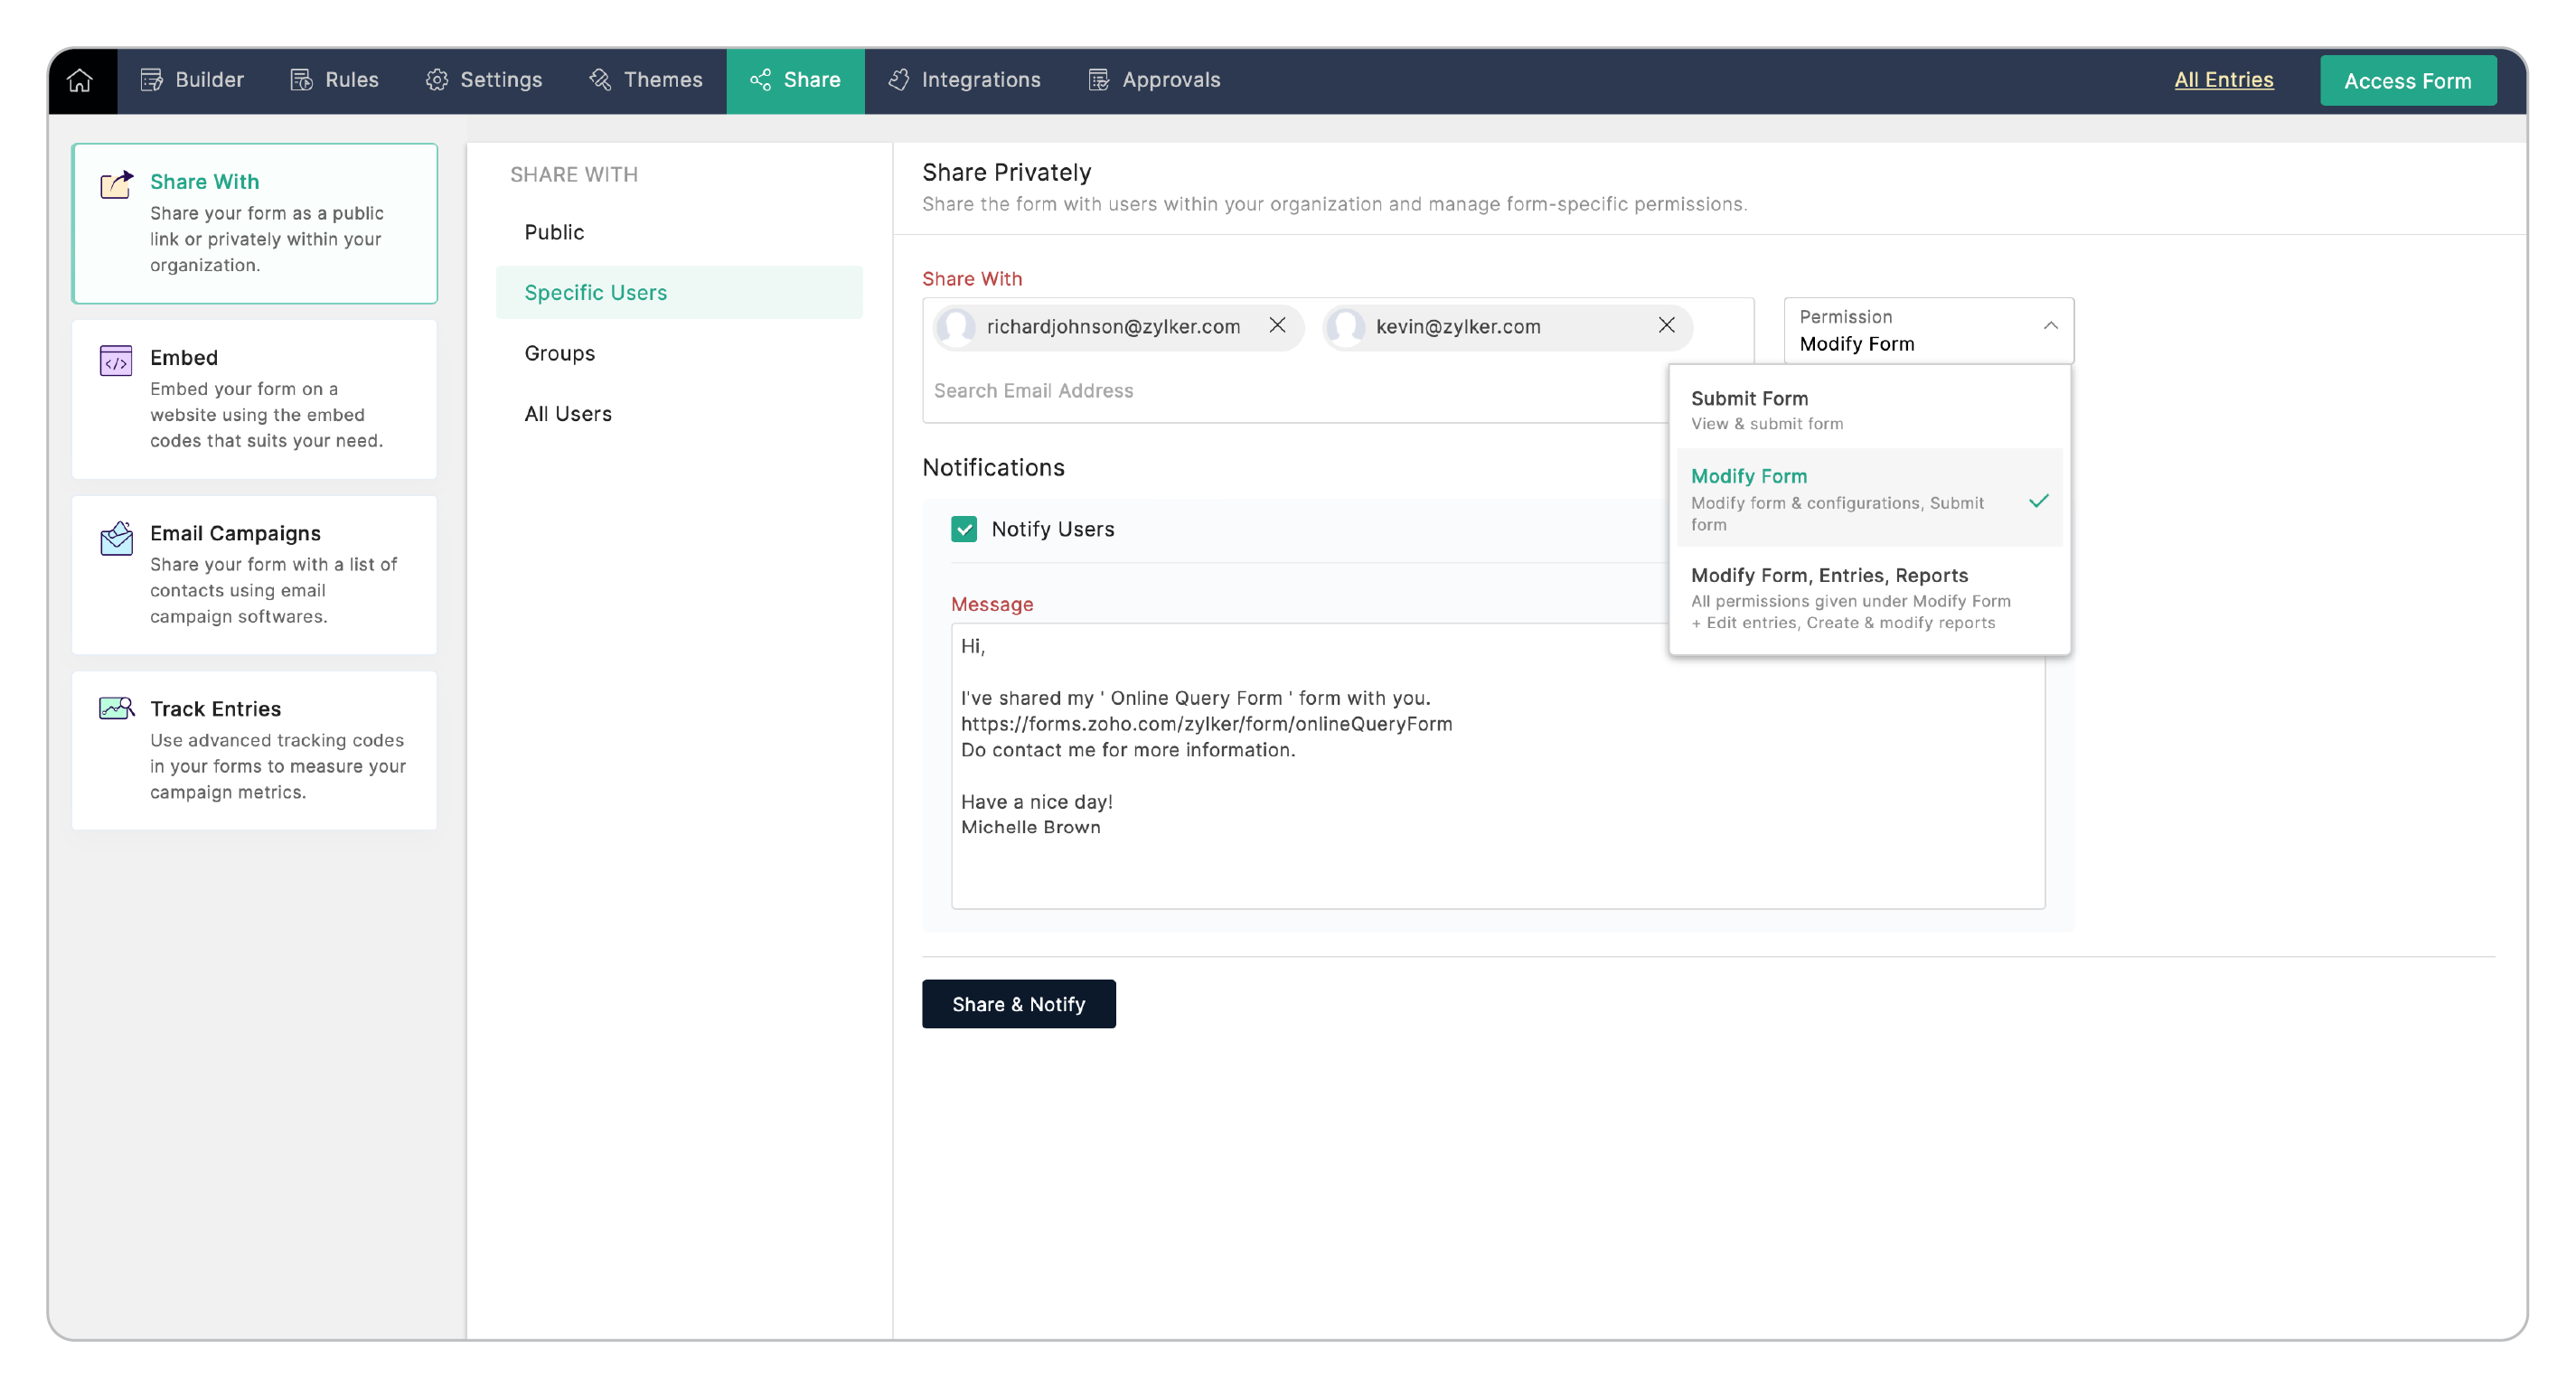
Task: Click the Share With arrow icon
Action: click(116, 184)
